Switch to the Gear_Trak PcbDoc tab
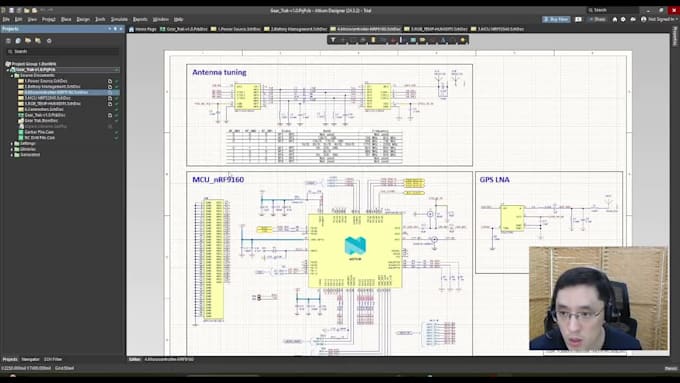This screenshot has width=680, height=383. [x=184, y=29]
